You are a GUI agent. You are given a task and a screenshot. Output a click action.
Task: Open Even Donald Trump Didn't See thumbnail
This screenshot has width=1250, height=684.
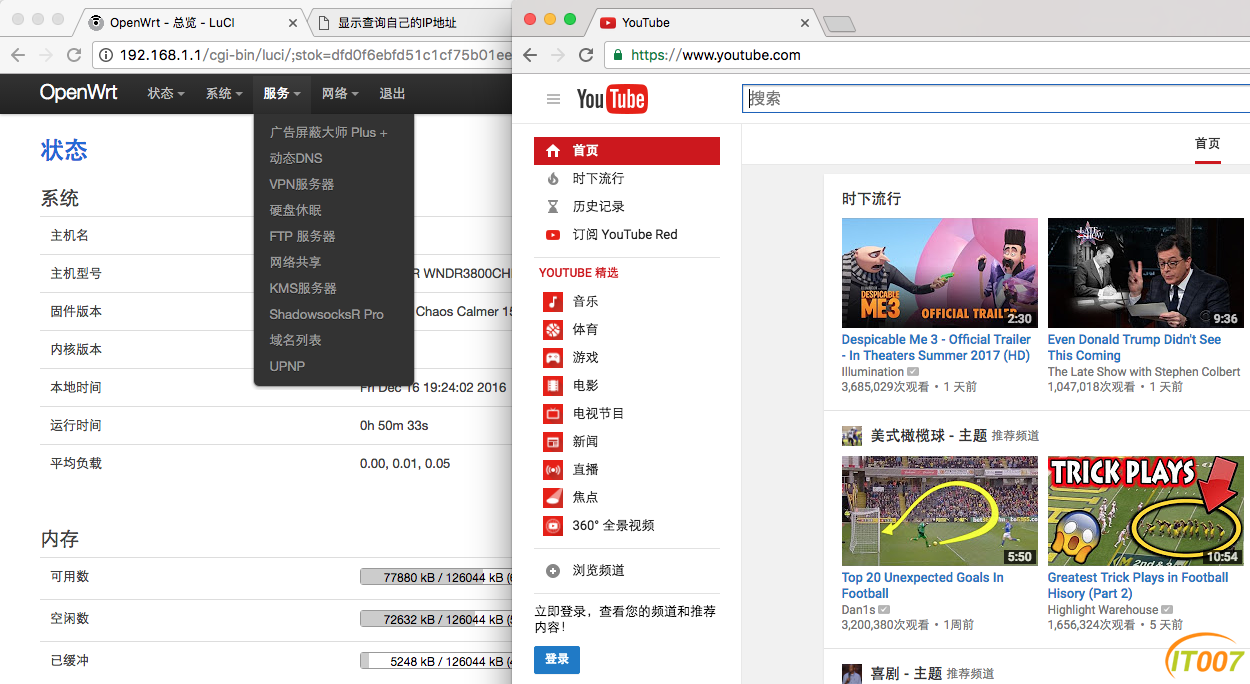point(1145,273)
